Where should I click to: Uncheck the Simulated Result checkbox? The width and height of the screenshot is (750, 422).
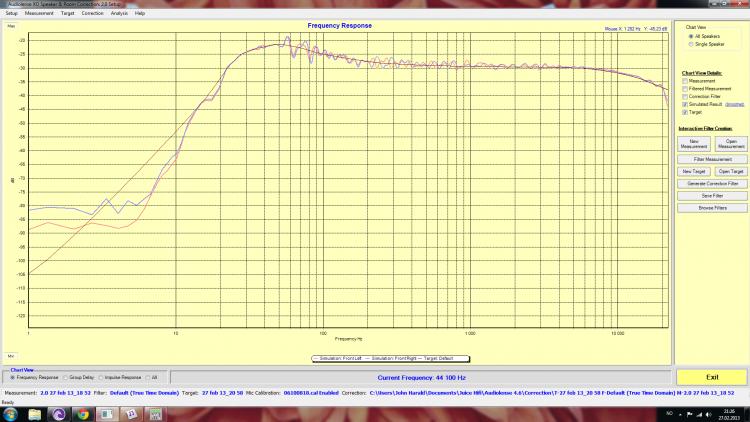(x=685, y=104)
